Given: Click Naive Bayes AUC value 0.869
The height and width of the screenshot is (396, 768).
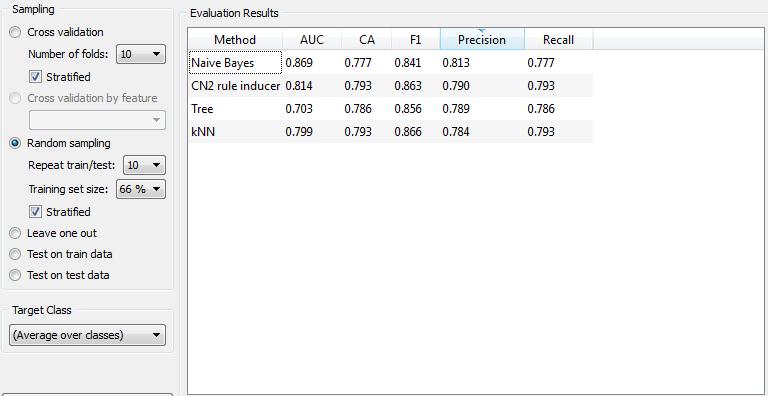Looking at the screenshot, I should 299,63.
